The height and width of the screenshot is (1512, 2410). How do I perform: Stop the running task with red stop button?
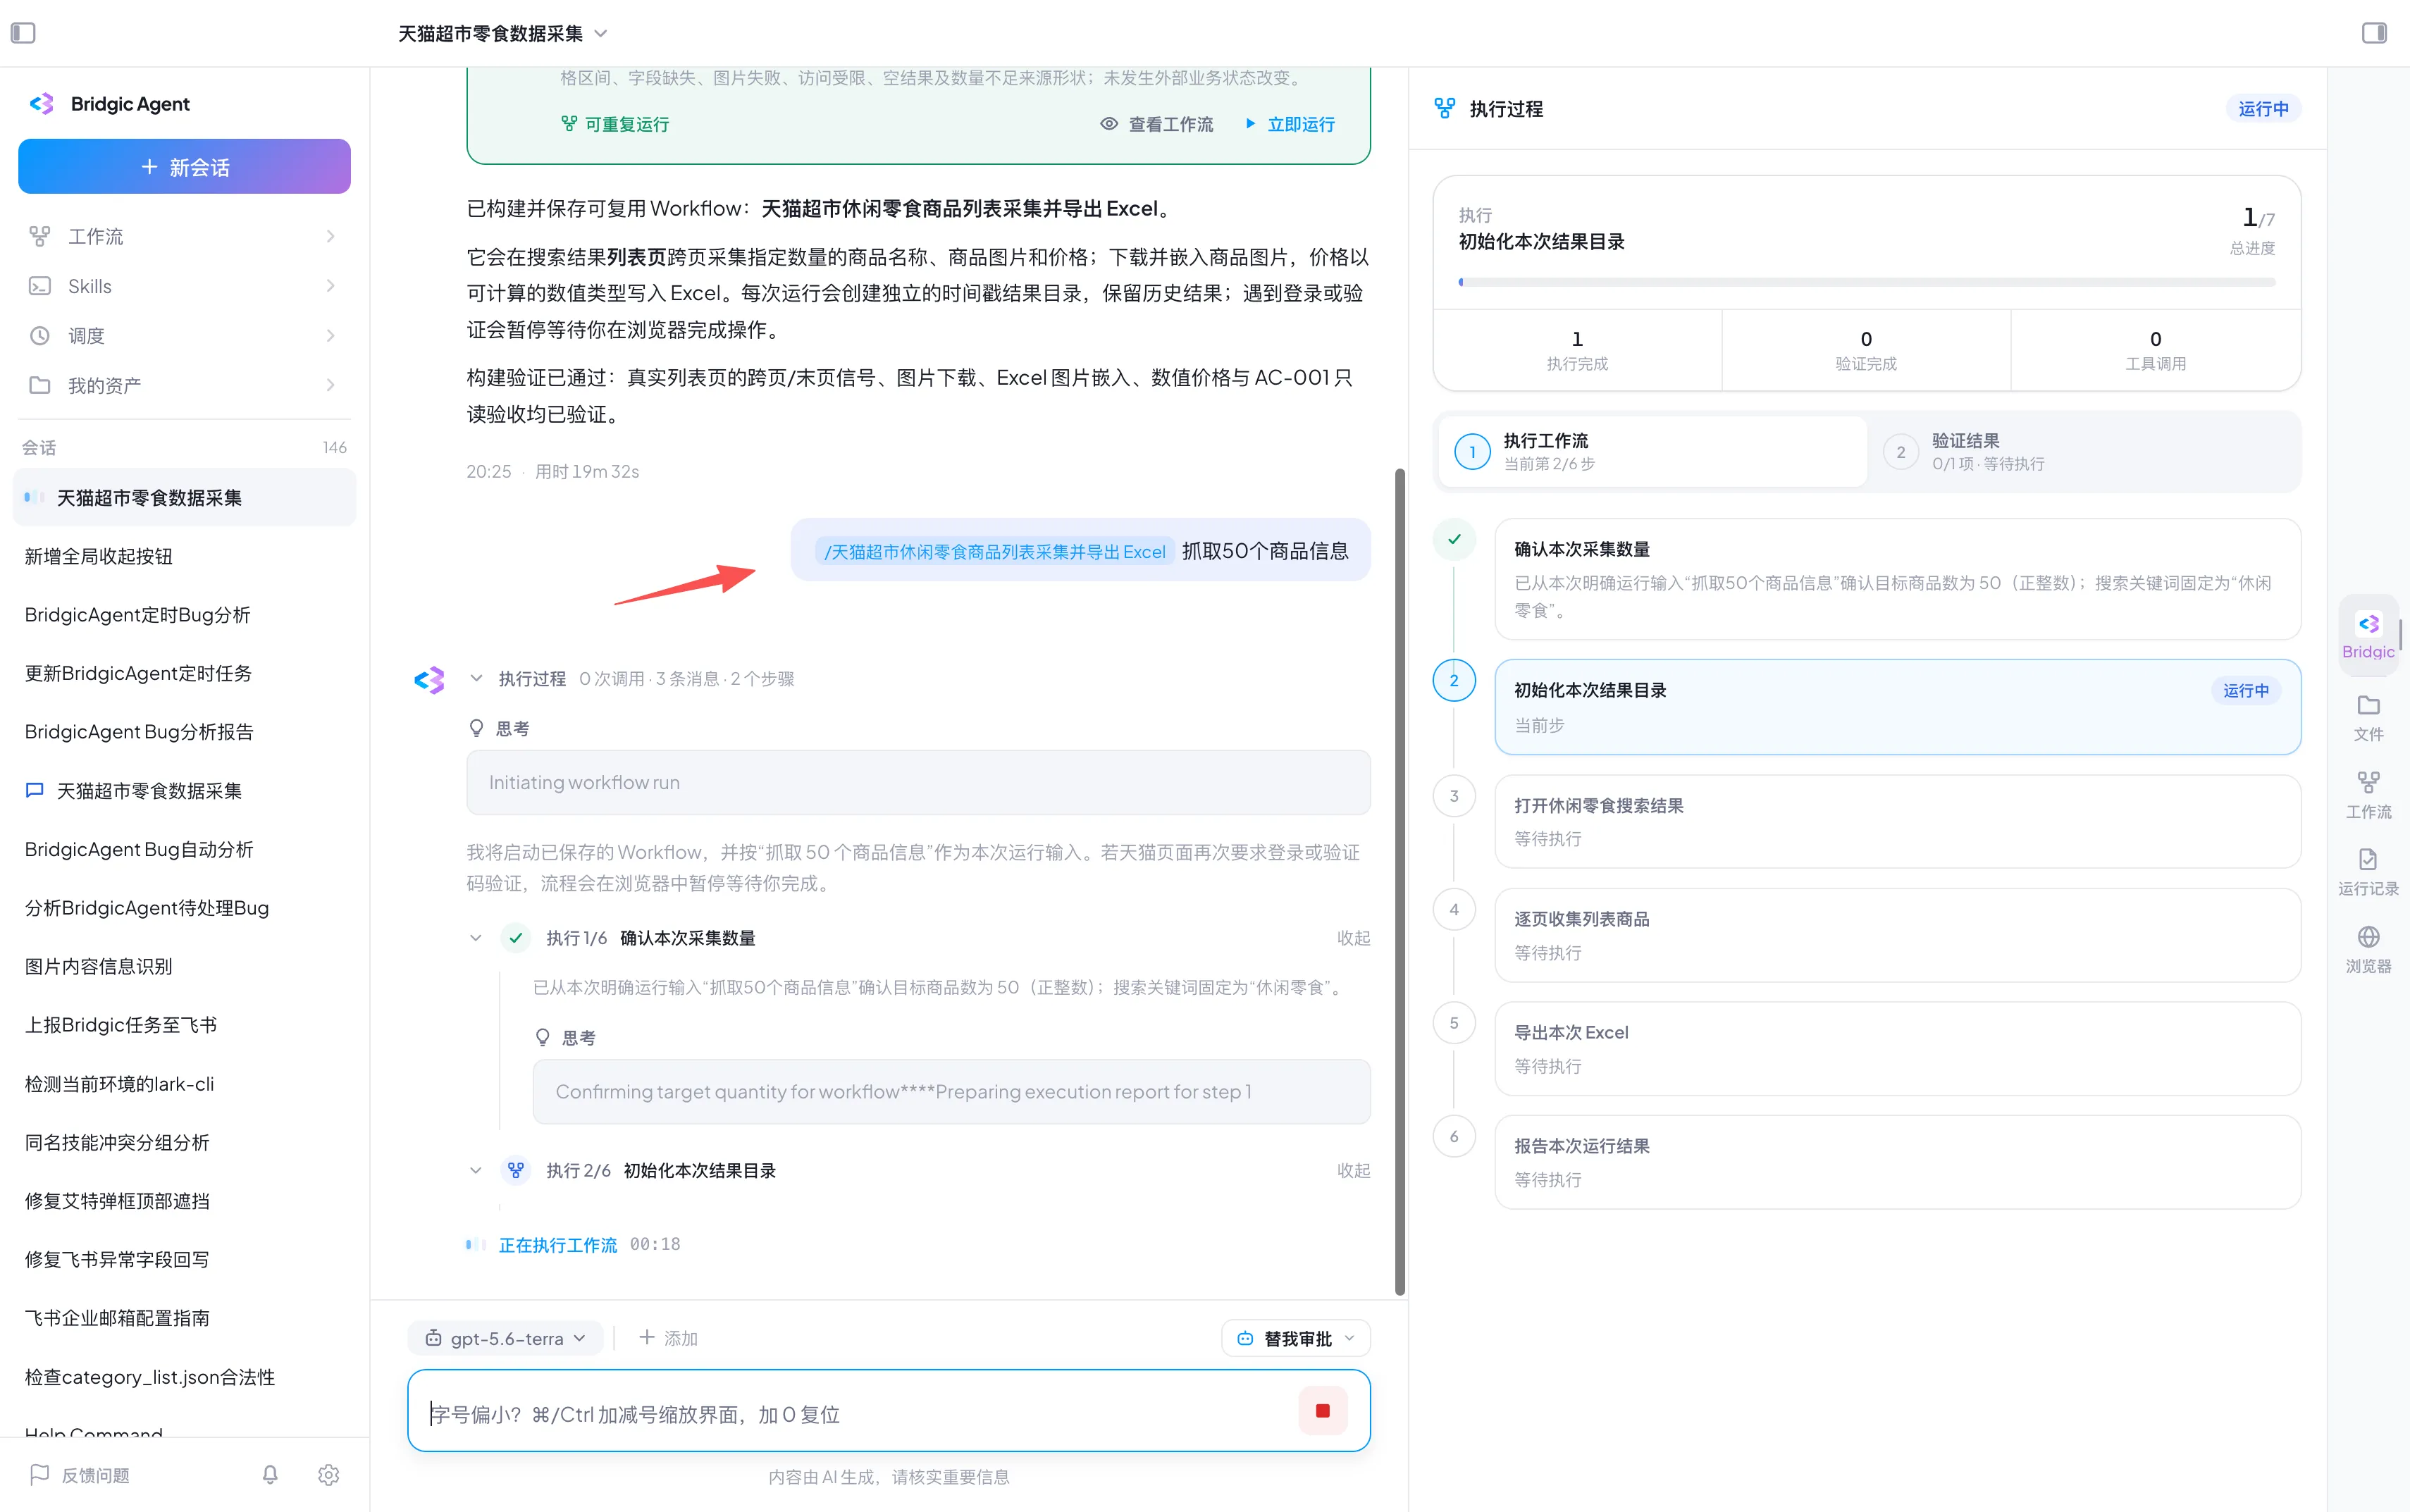(x=1322, y=1411)
